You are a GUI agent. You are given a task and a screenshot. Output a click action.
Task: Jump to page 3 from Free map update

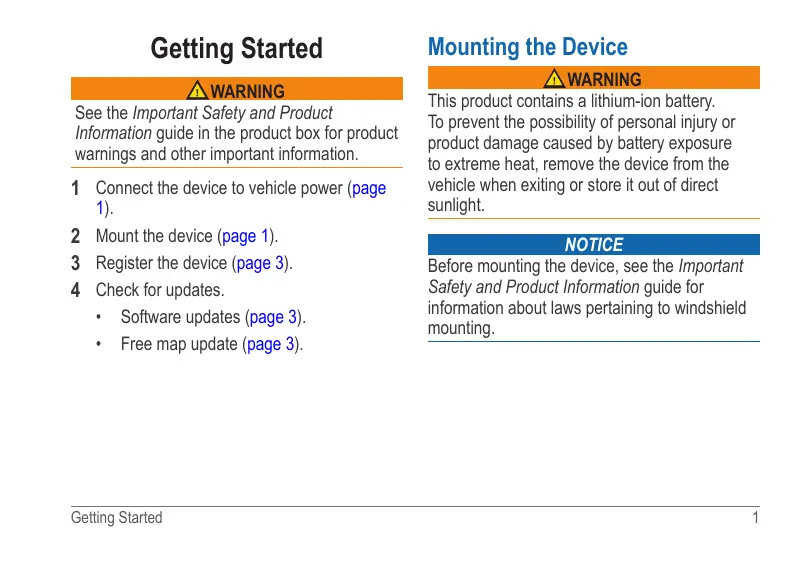coord(270,344)
